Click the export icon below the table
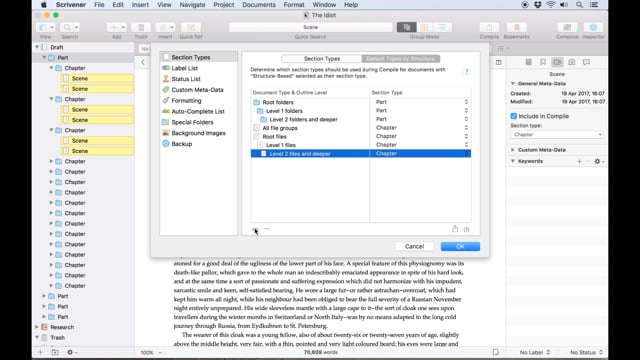This screenshot has width=640, height=360. 455,229
